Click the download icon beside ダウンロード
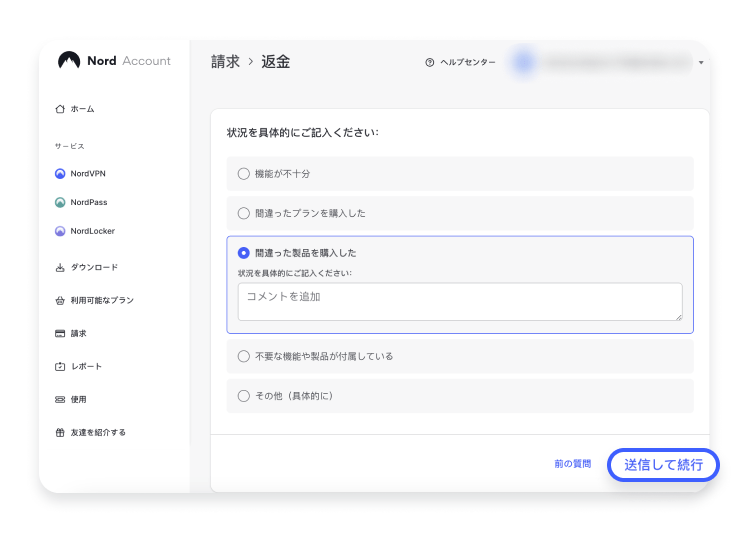The image size is (750, 533). (60, 267)
